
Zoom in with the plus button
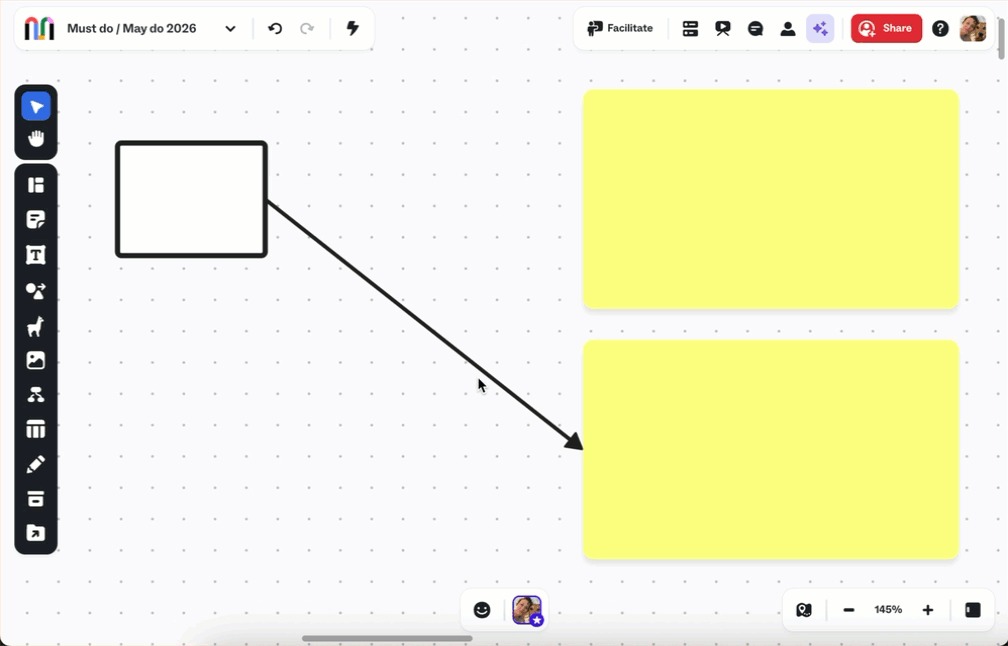pyautogui.click(x=928, y=610)
